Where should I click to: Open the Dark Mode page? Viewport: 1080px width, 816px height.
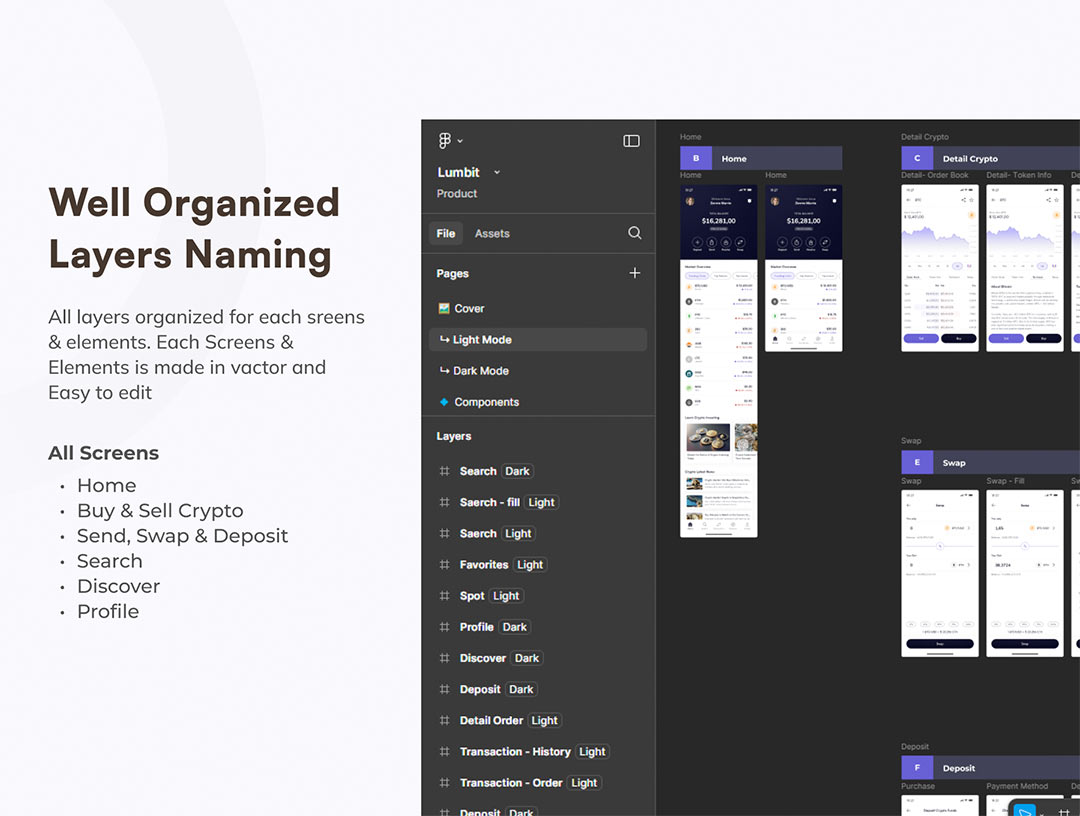pyautogui.click(x=480, y=371)
